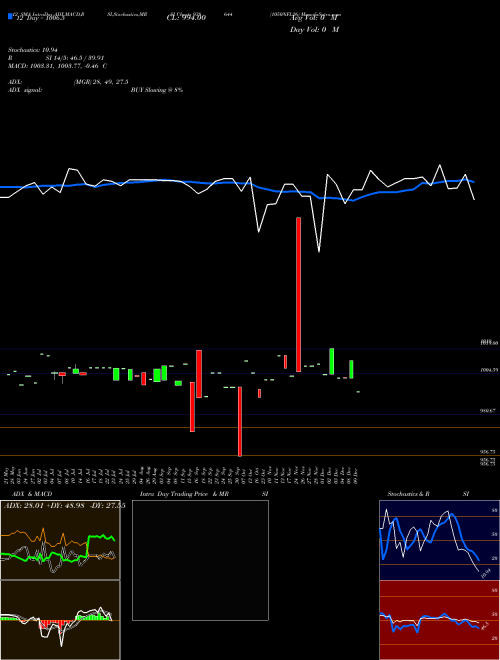Click the 'CL: 994.00' close price label
Screen dimensions: 500x660
click(x=186, y=18)
